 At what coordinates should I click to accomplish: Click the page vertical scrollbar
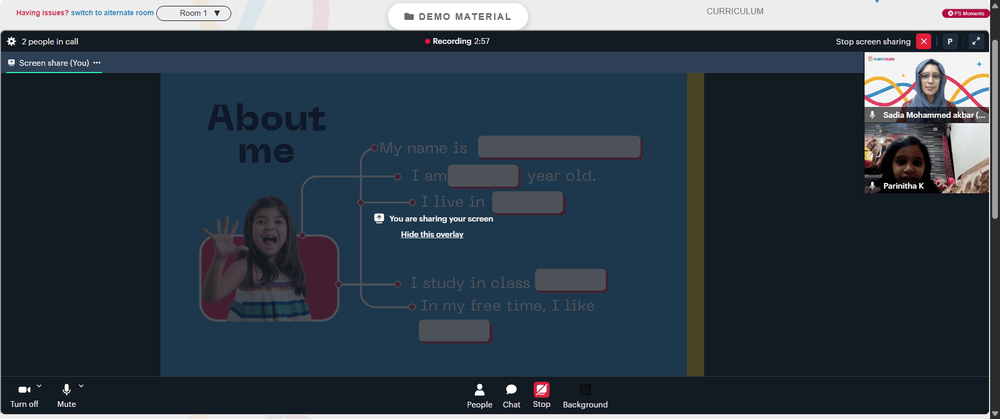[995, 128]
